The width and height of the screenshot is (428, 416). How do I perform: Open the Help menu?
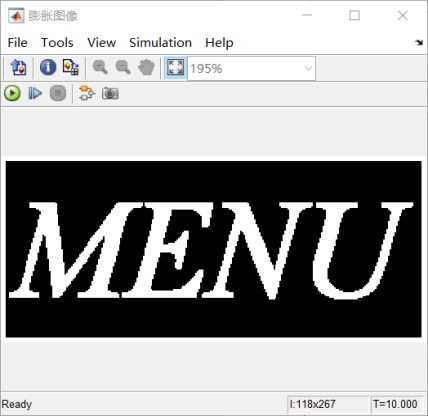click(219, 43)
